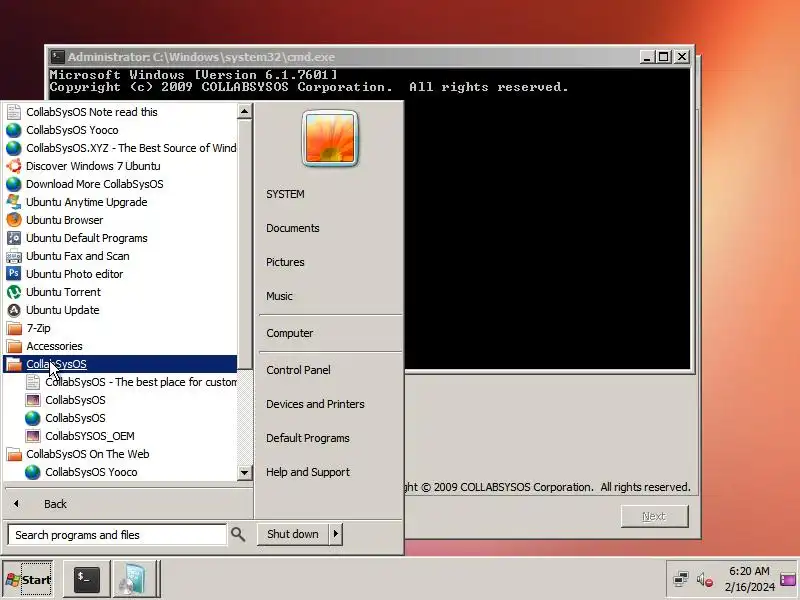
Task: Launch Ubuntu Browser via its Firefox icon
Action: coord(14,220)
